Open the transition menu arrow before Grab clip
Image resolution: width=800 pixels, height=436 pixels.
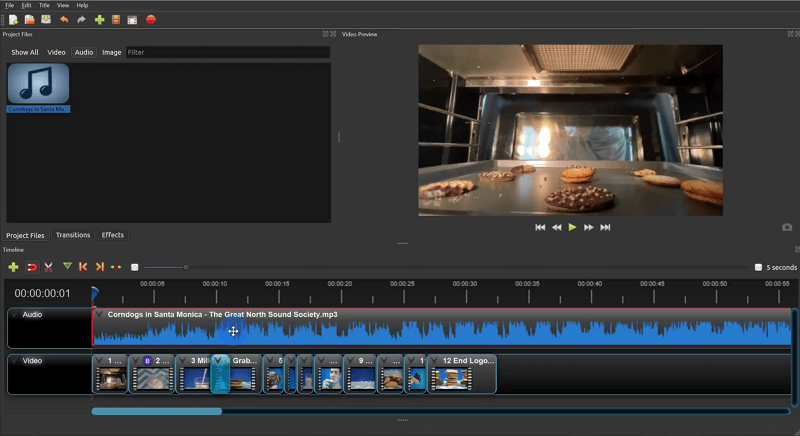coord(218,361)
